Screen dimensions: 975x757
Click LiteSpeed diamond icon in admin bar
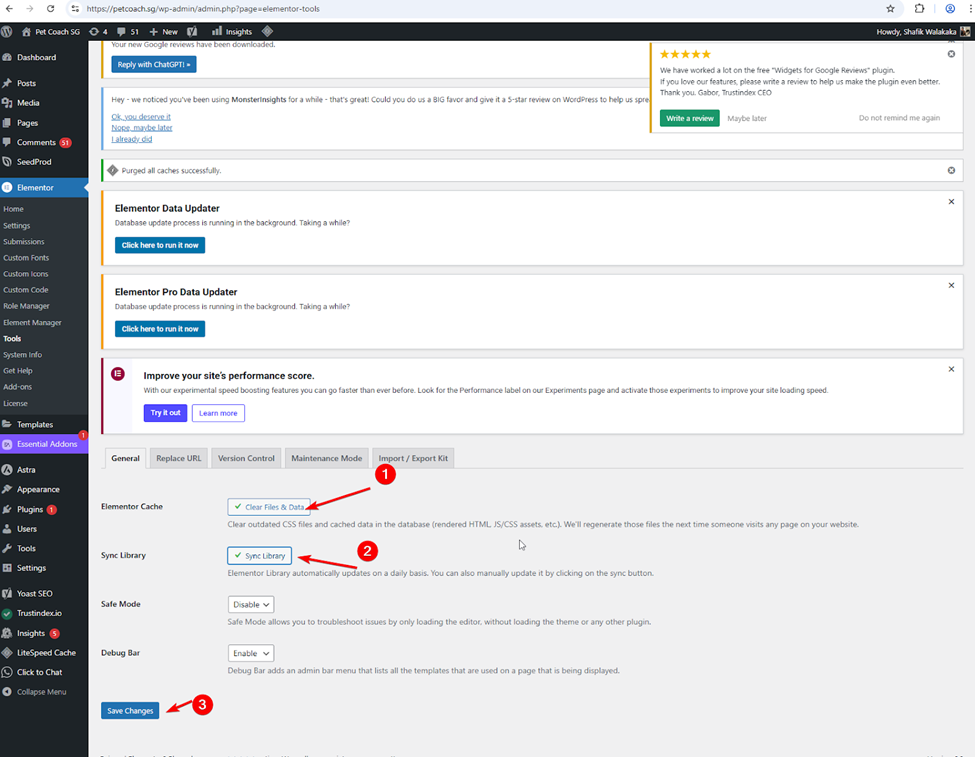click(267, 32)
